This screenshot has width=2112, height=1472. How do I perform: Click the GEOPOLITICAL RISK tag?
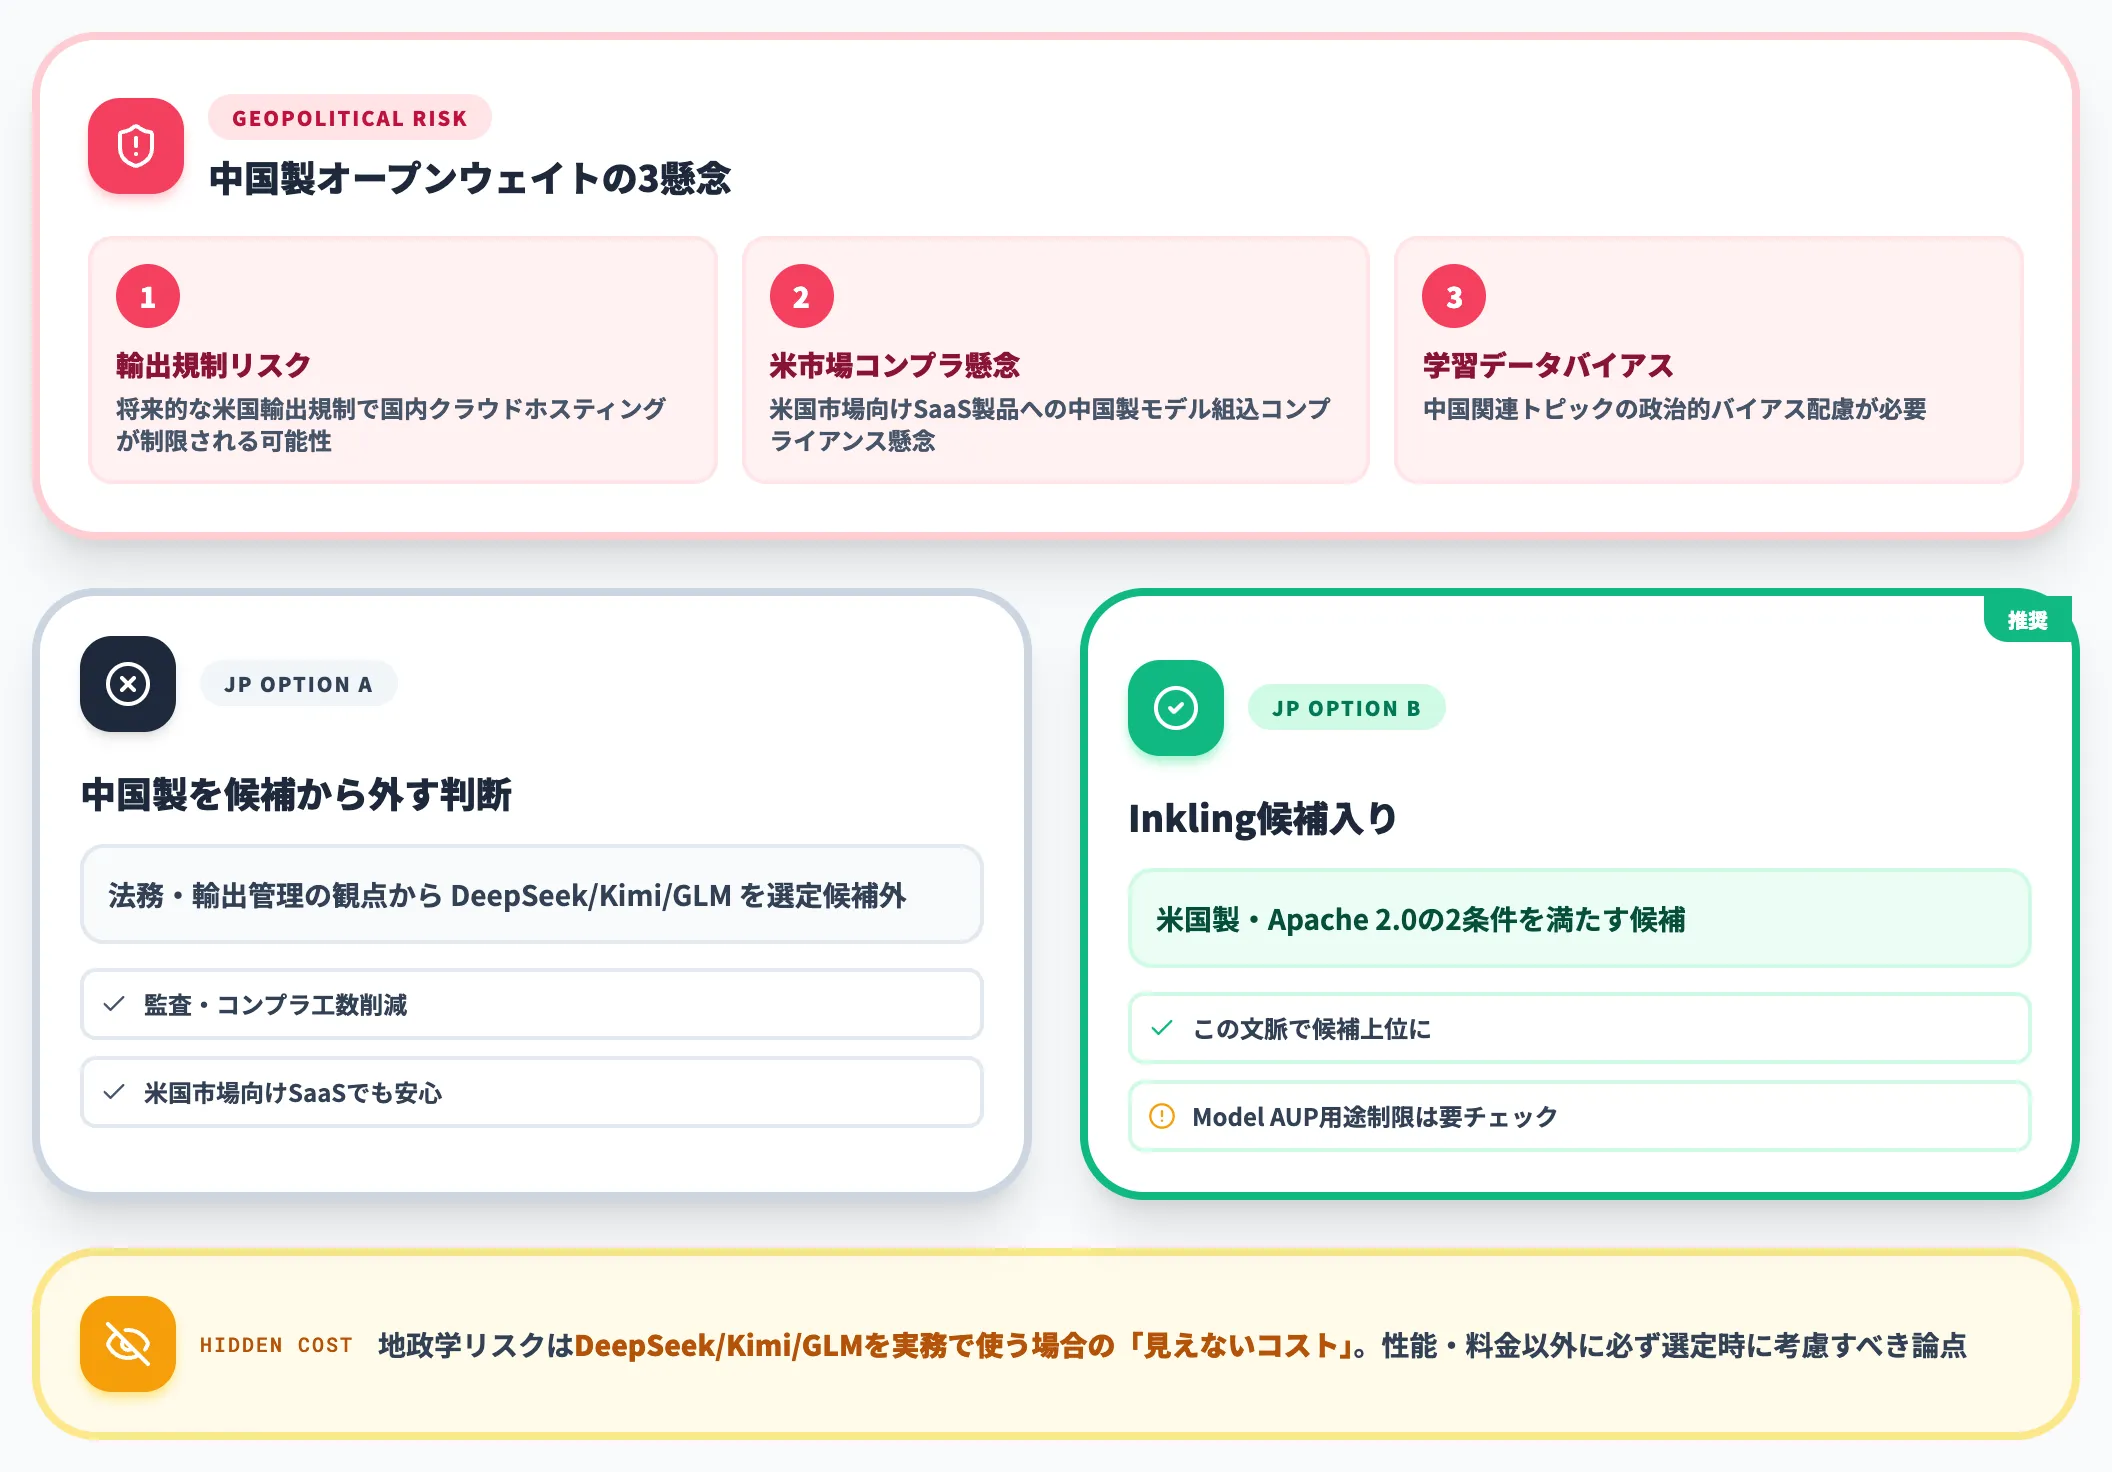(x=350, y=118)
